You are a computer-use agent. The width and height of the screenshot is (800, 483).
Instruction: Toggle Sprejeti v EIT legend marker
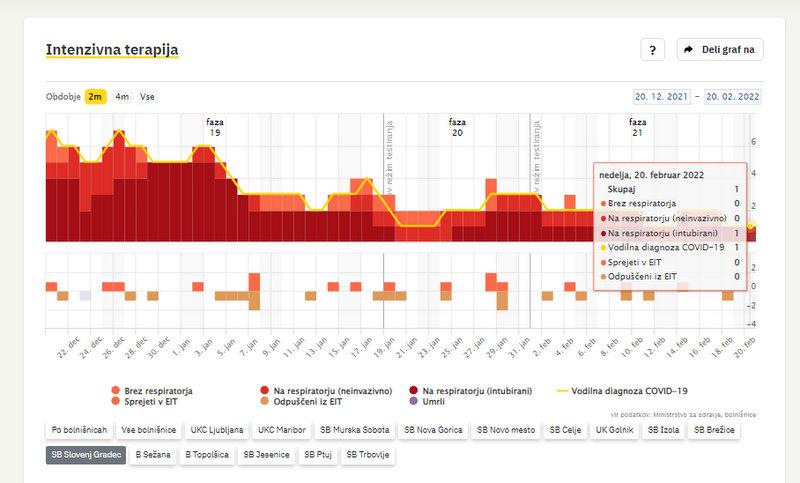tap(116, 400)
